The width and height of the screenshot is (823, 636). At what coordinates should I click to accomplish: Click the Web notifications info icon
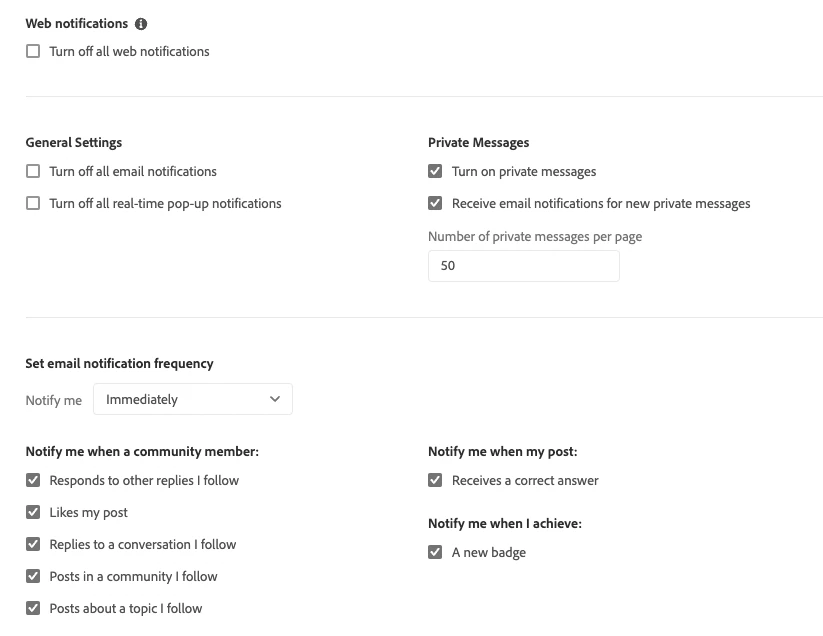pos(141,24)
